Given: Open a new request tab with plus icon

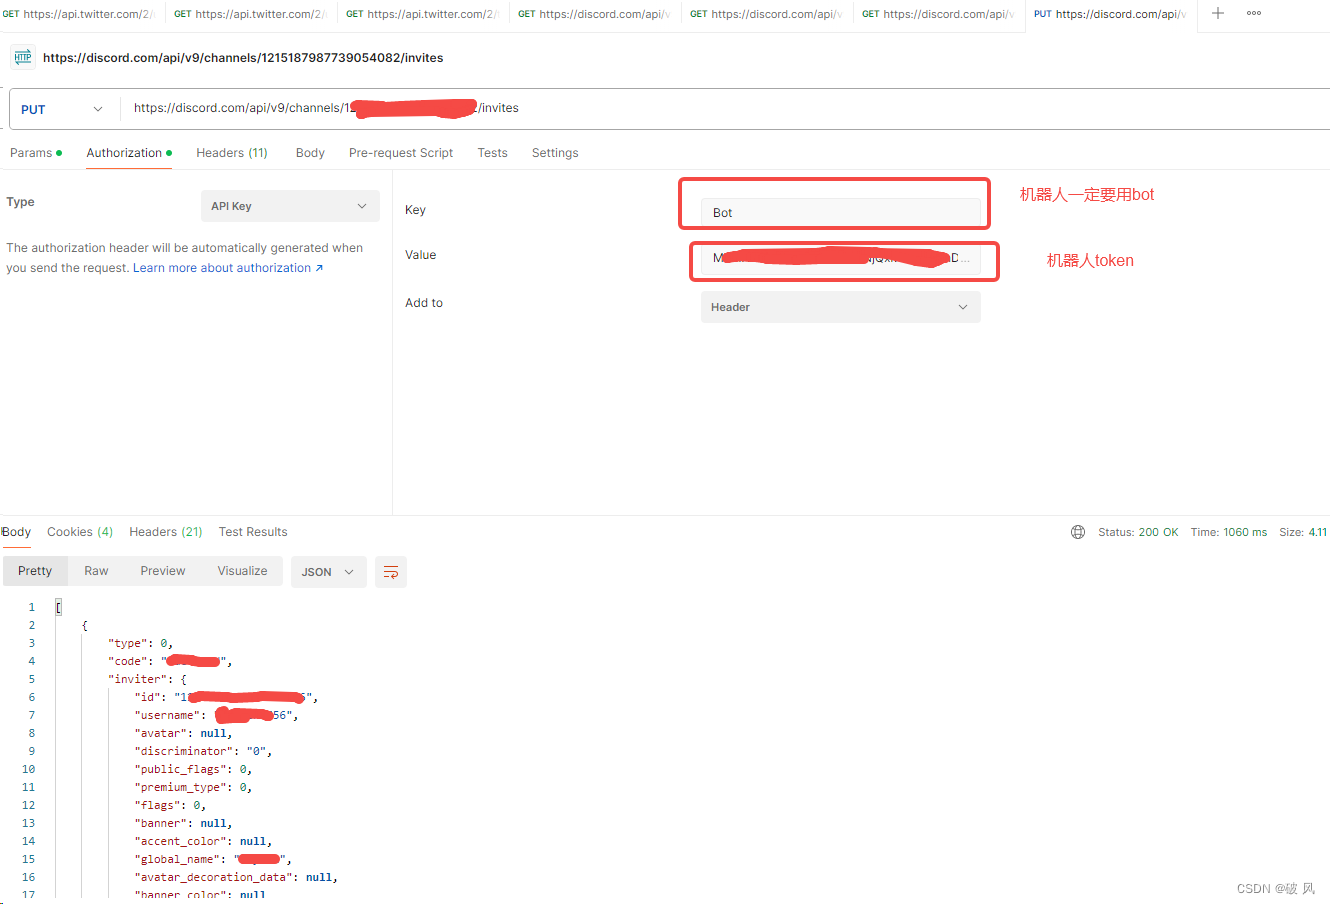Looking at the screenshot, I should pos(1218,13).
